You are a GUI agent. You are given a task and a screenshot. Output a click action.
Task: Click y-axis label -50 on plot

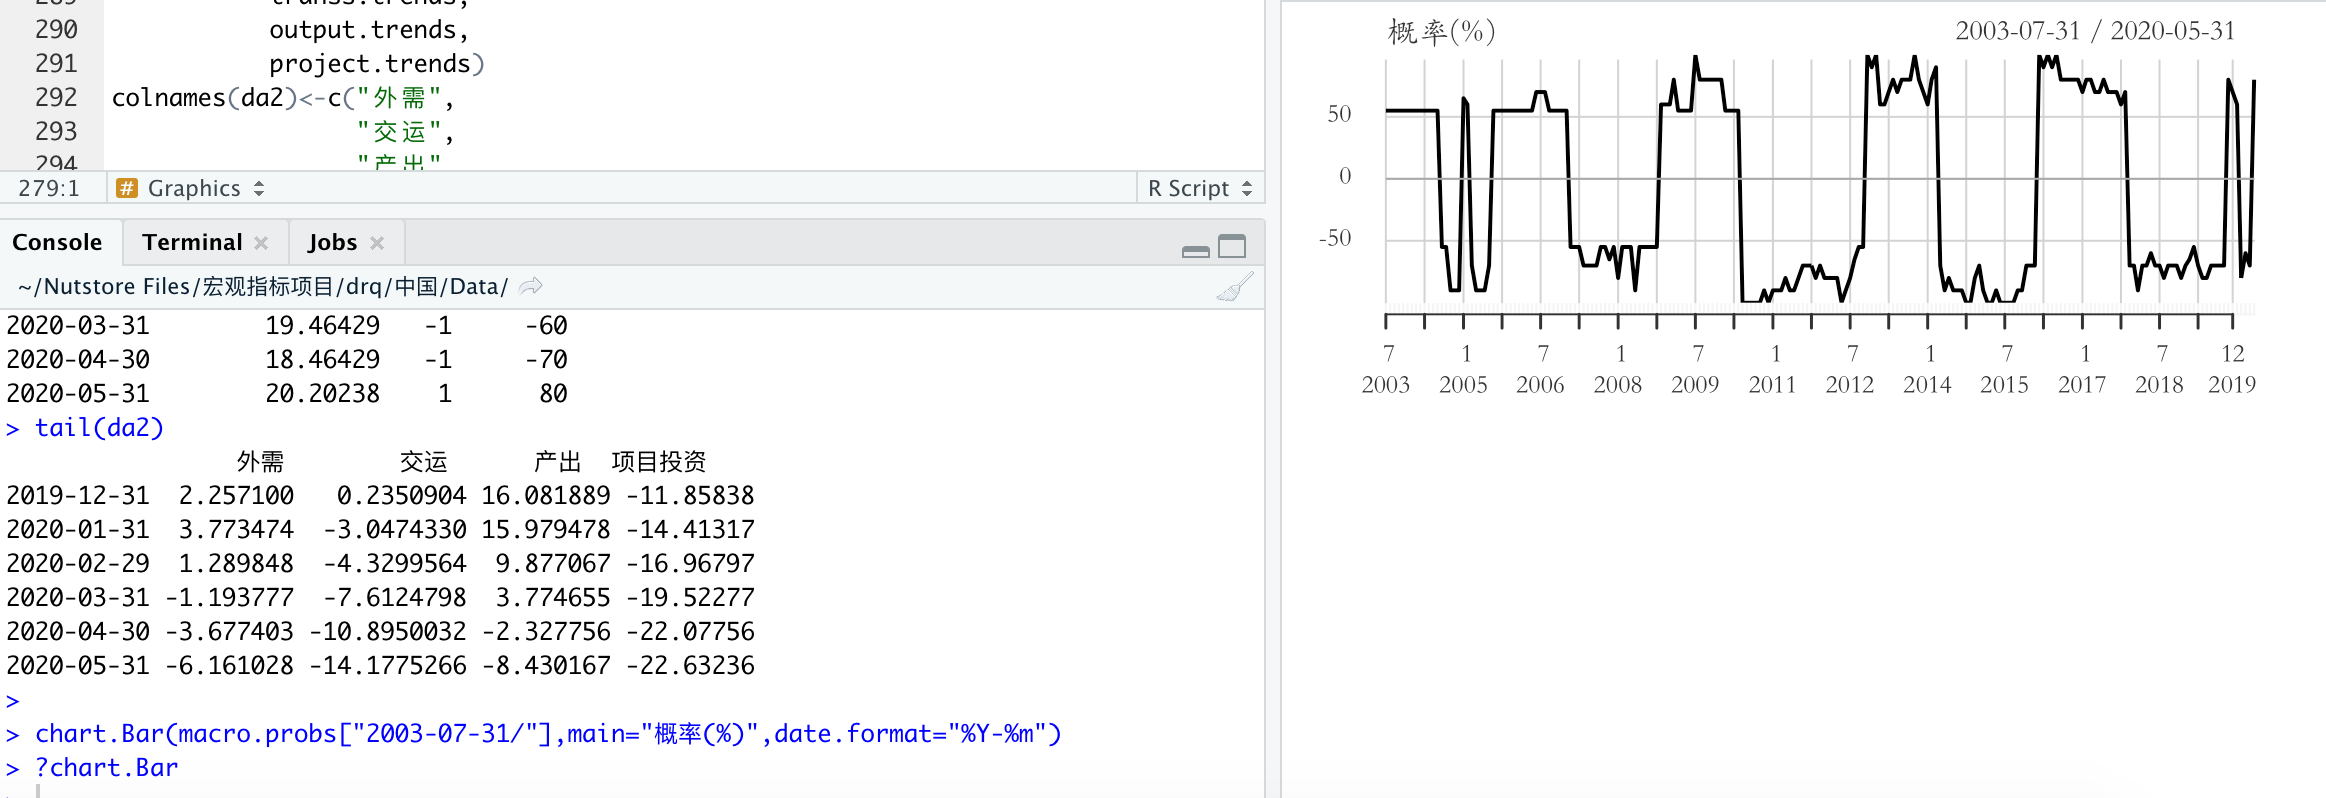[1335, 238]
